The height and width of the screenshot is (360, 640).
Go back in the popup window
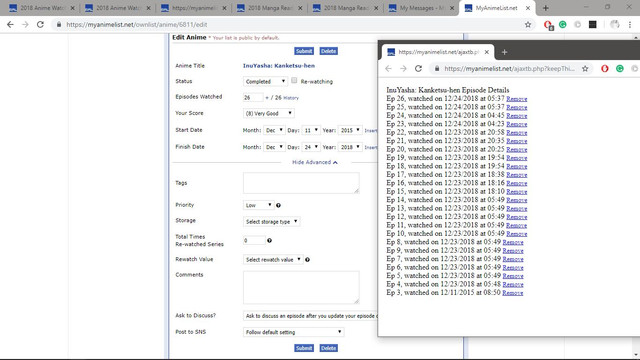click(x=388, y=69)
